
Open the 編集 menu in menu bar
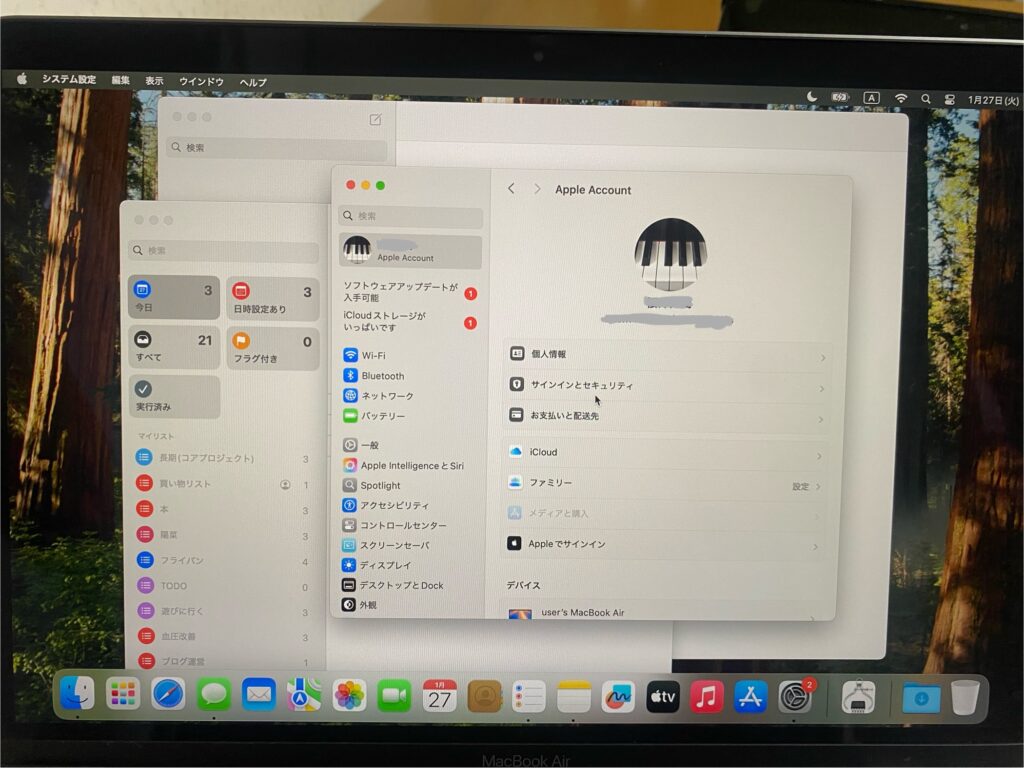pyautogui.click(x=120, y=80)
